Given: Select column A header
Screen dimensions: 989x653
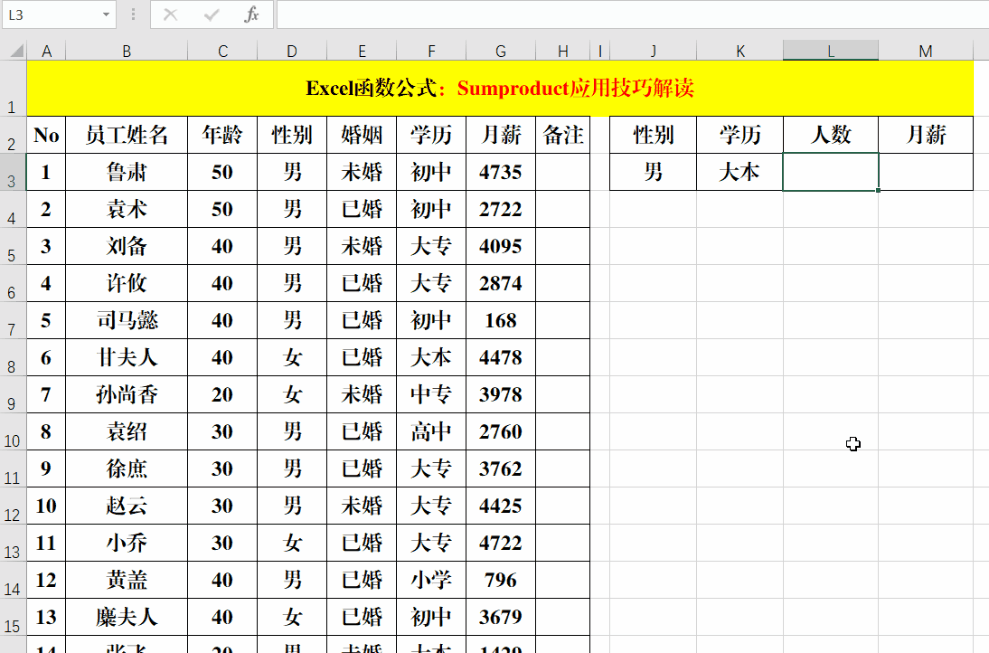Looking at the screenshot, I should [x=46, y=51].
